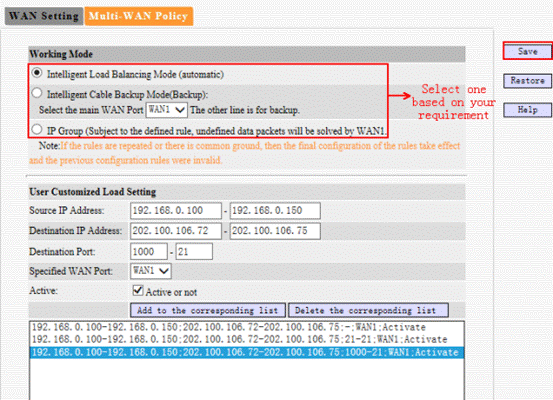This screenshot has height=400, width=553.
Task: Focus the Source IP end field 192.168.0.150
Action: [x=275, y=211]
